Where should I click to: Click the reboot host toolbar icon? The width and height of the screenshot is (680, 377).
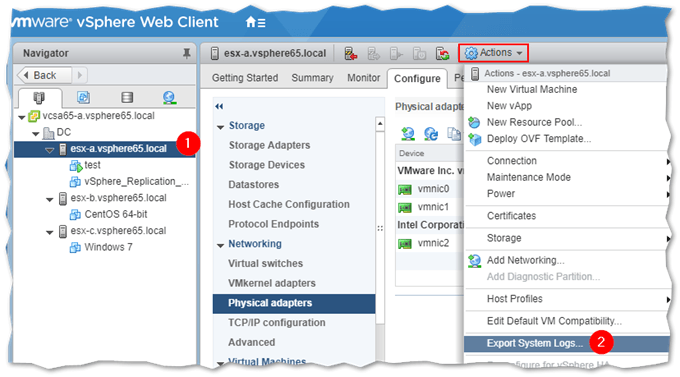coord(442,54)
